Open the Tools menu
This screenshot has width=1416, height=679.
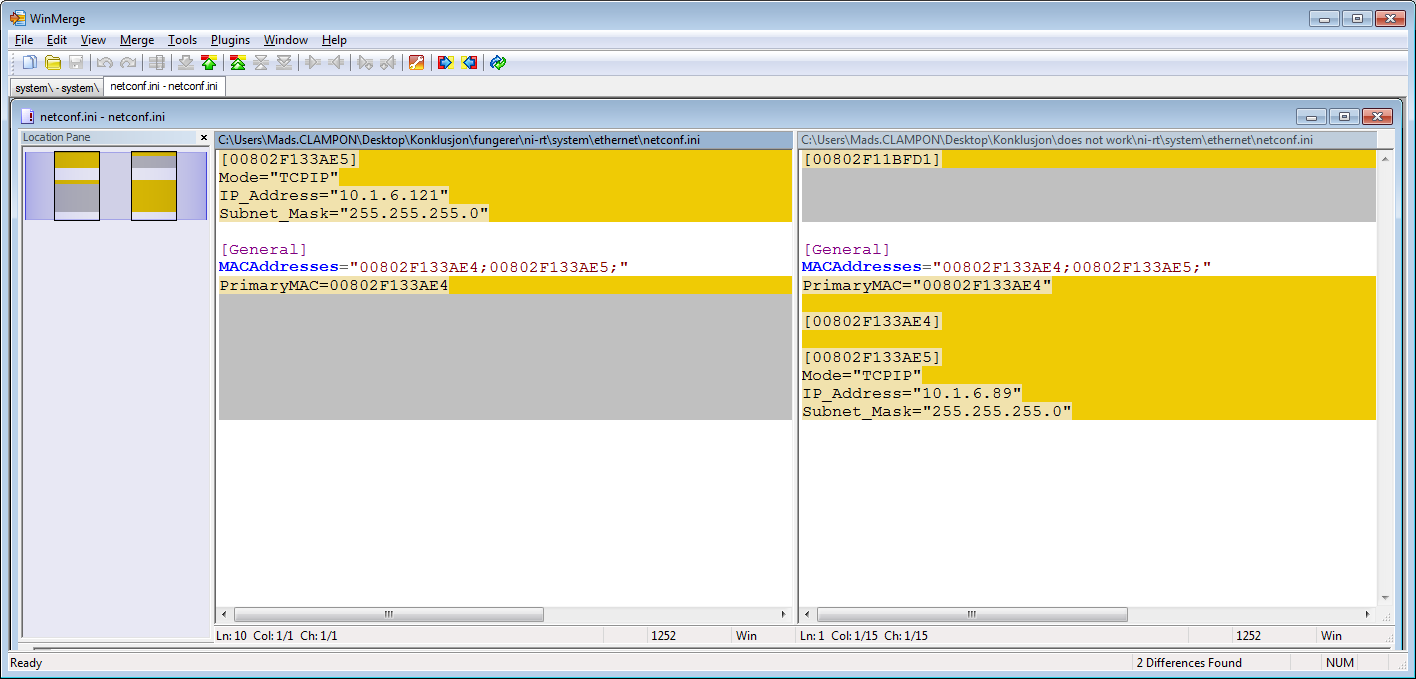click(x=182, y=40)
